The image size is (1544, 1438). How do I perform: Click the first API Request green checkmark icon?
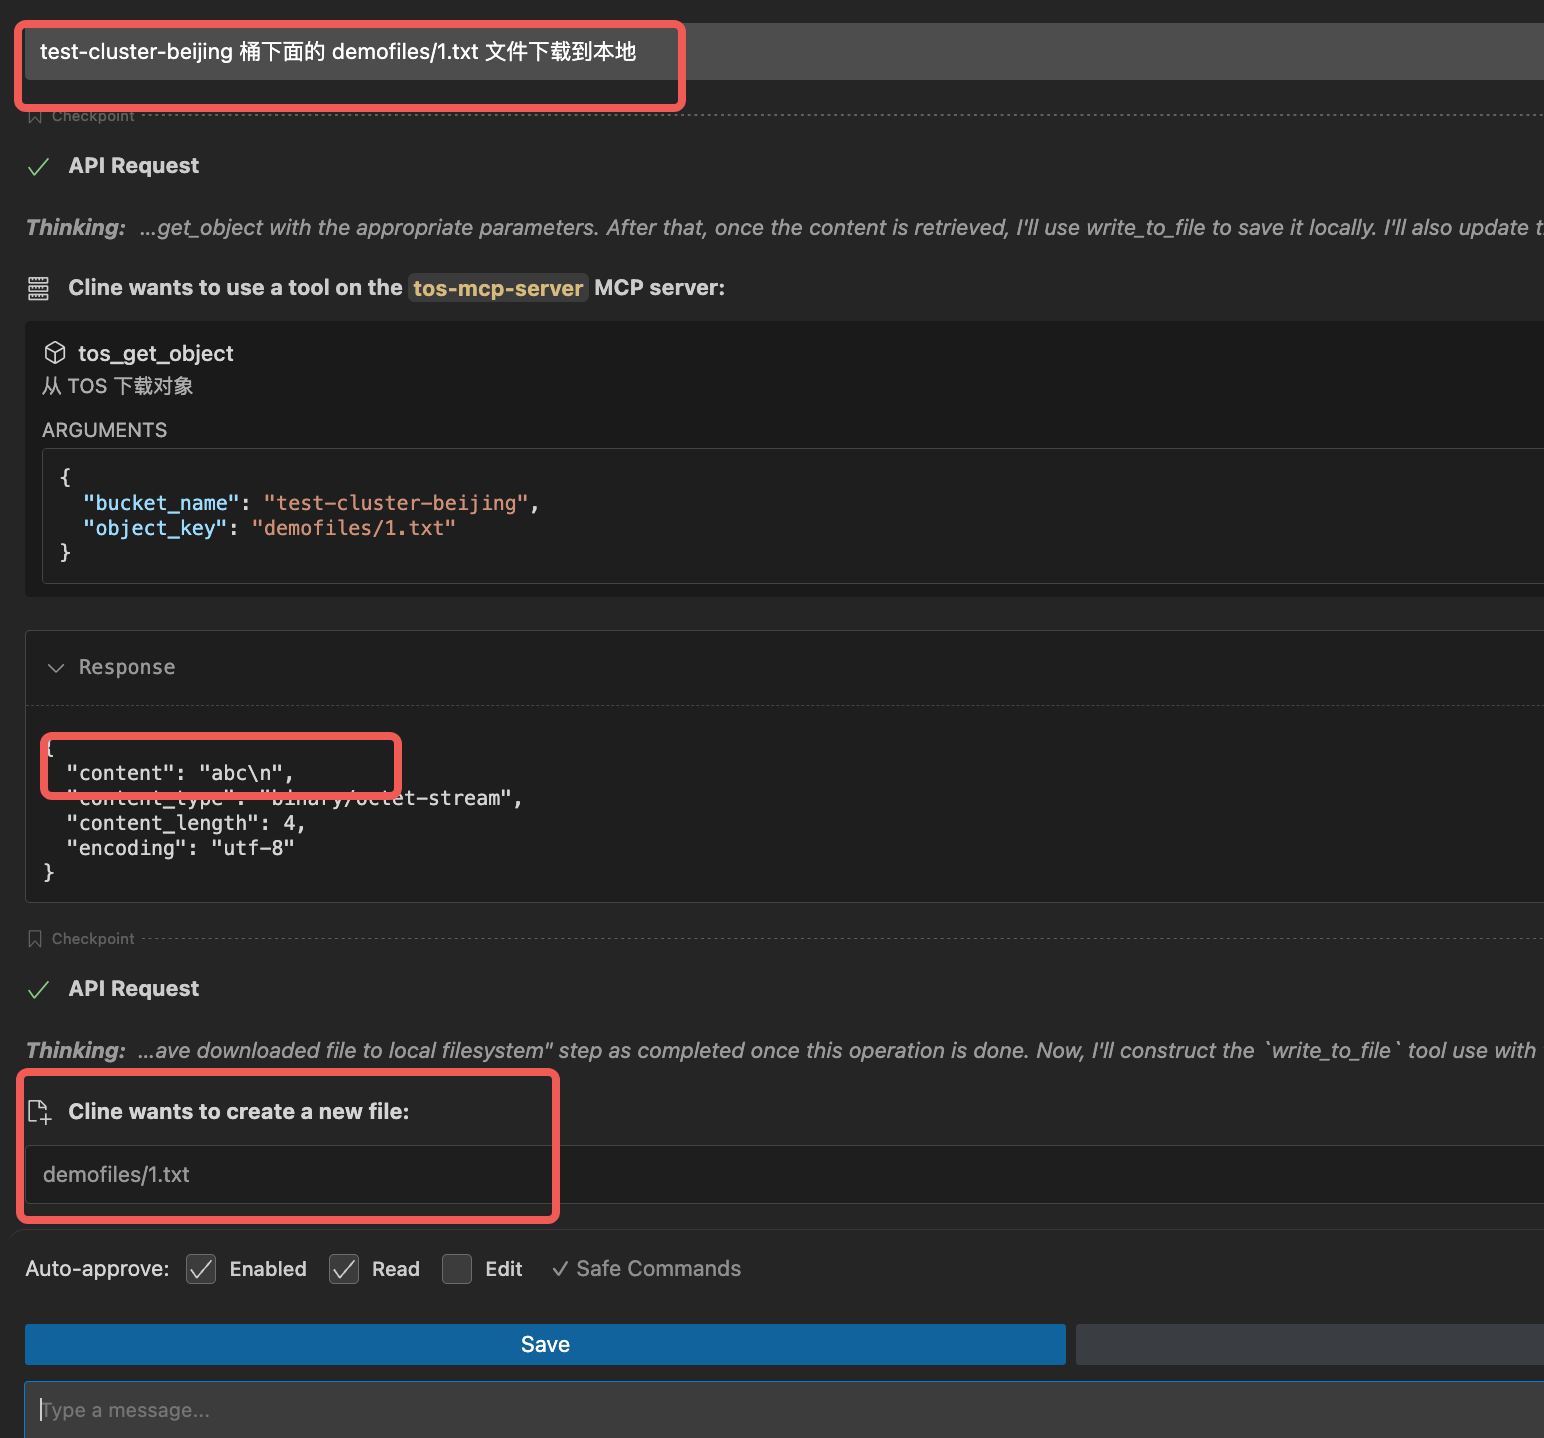point(38,167)
